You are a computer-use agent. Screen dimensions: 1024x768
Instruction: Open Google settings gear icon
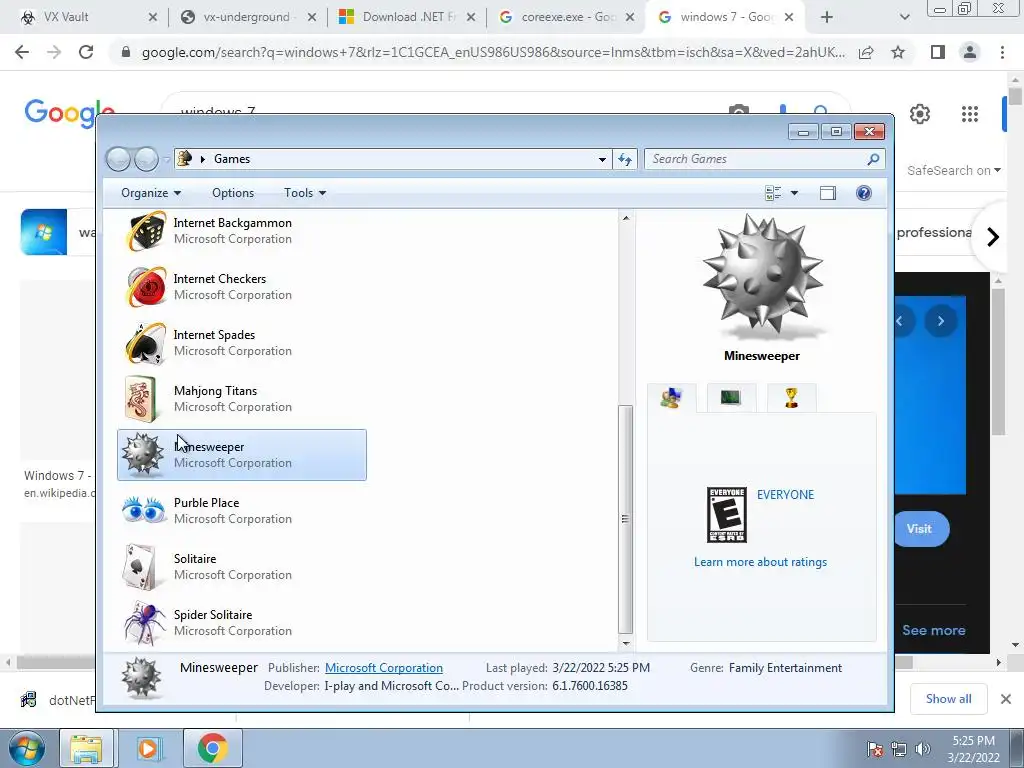pos(920,114)
